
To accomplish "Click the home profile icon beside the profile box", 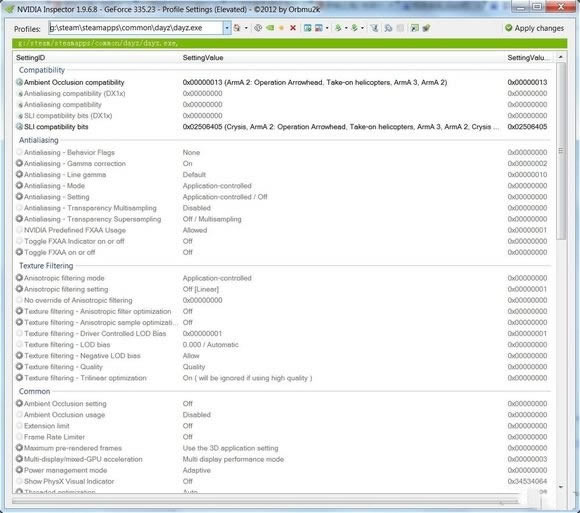I will point(237,28).
